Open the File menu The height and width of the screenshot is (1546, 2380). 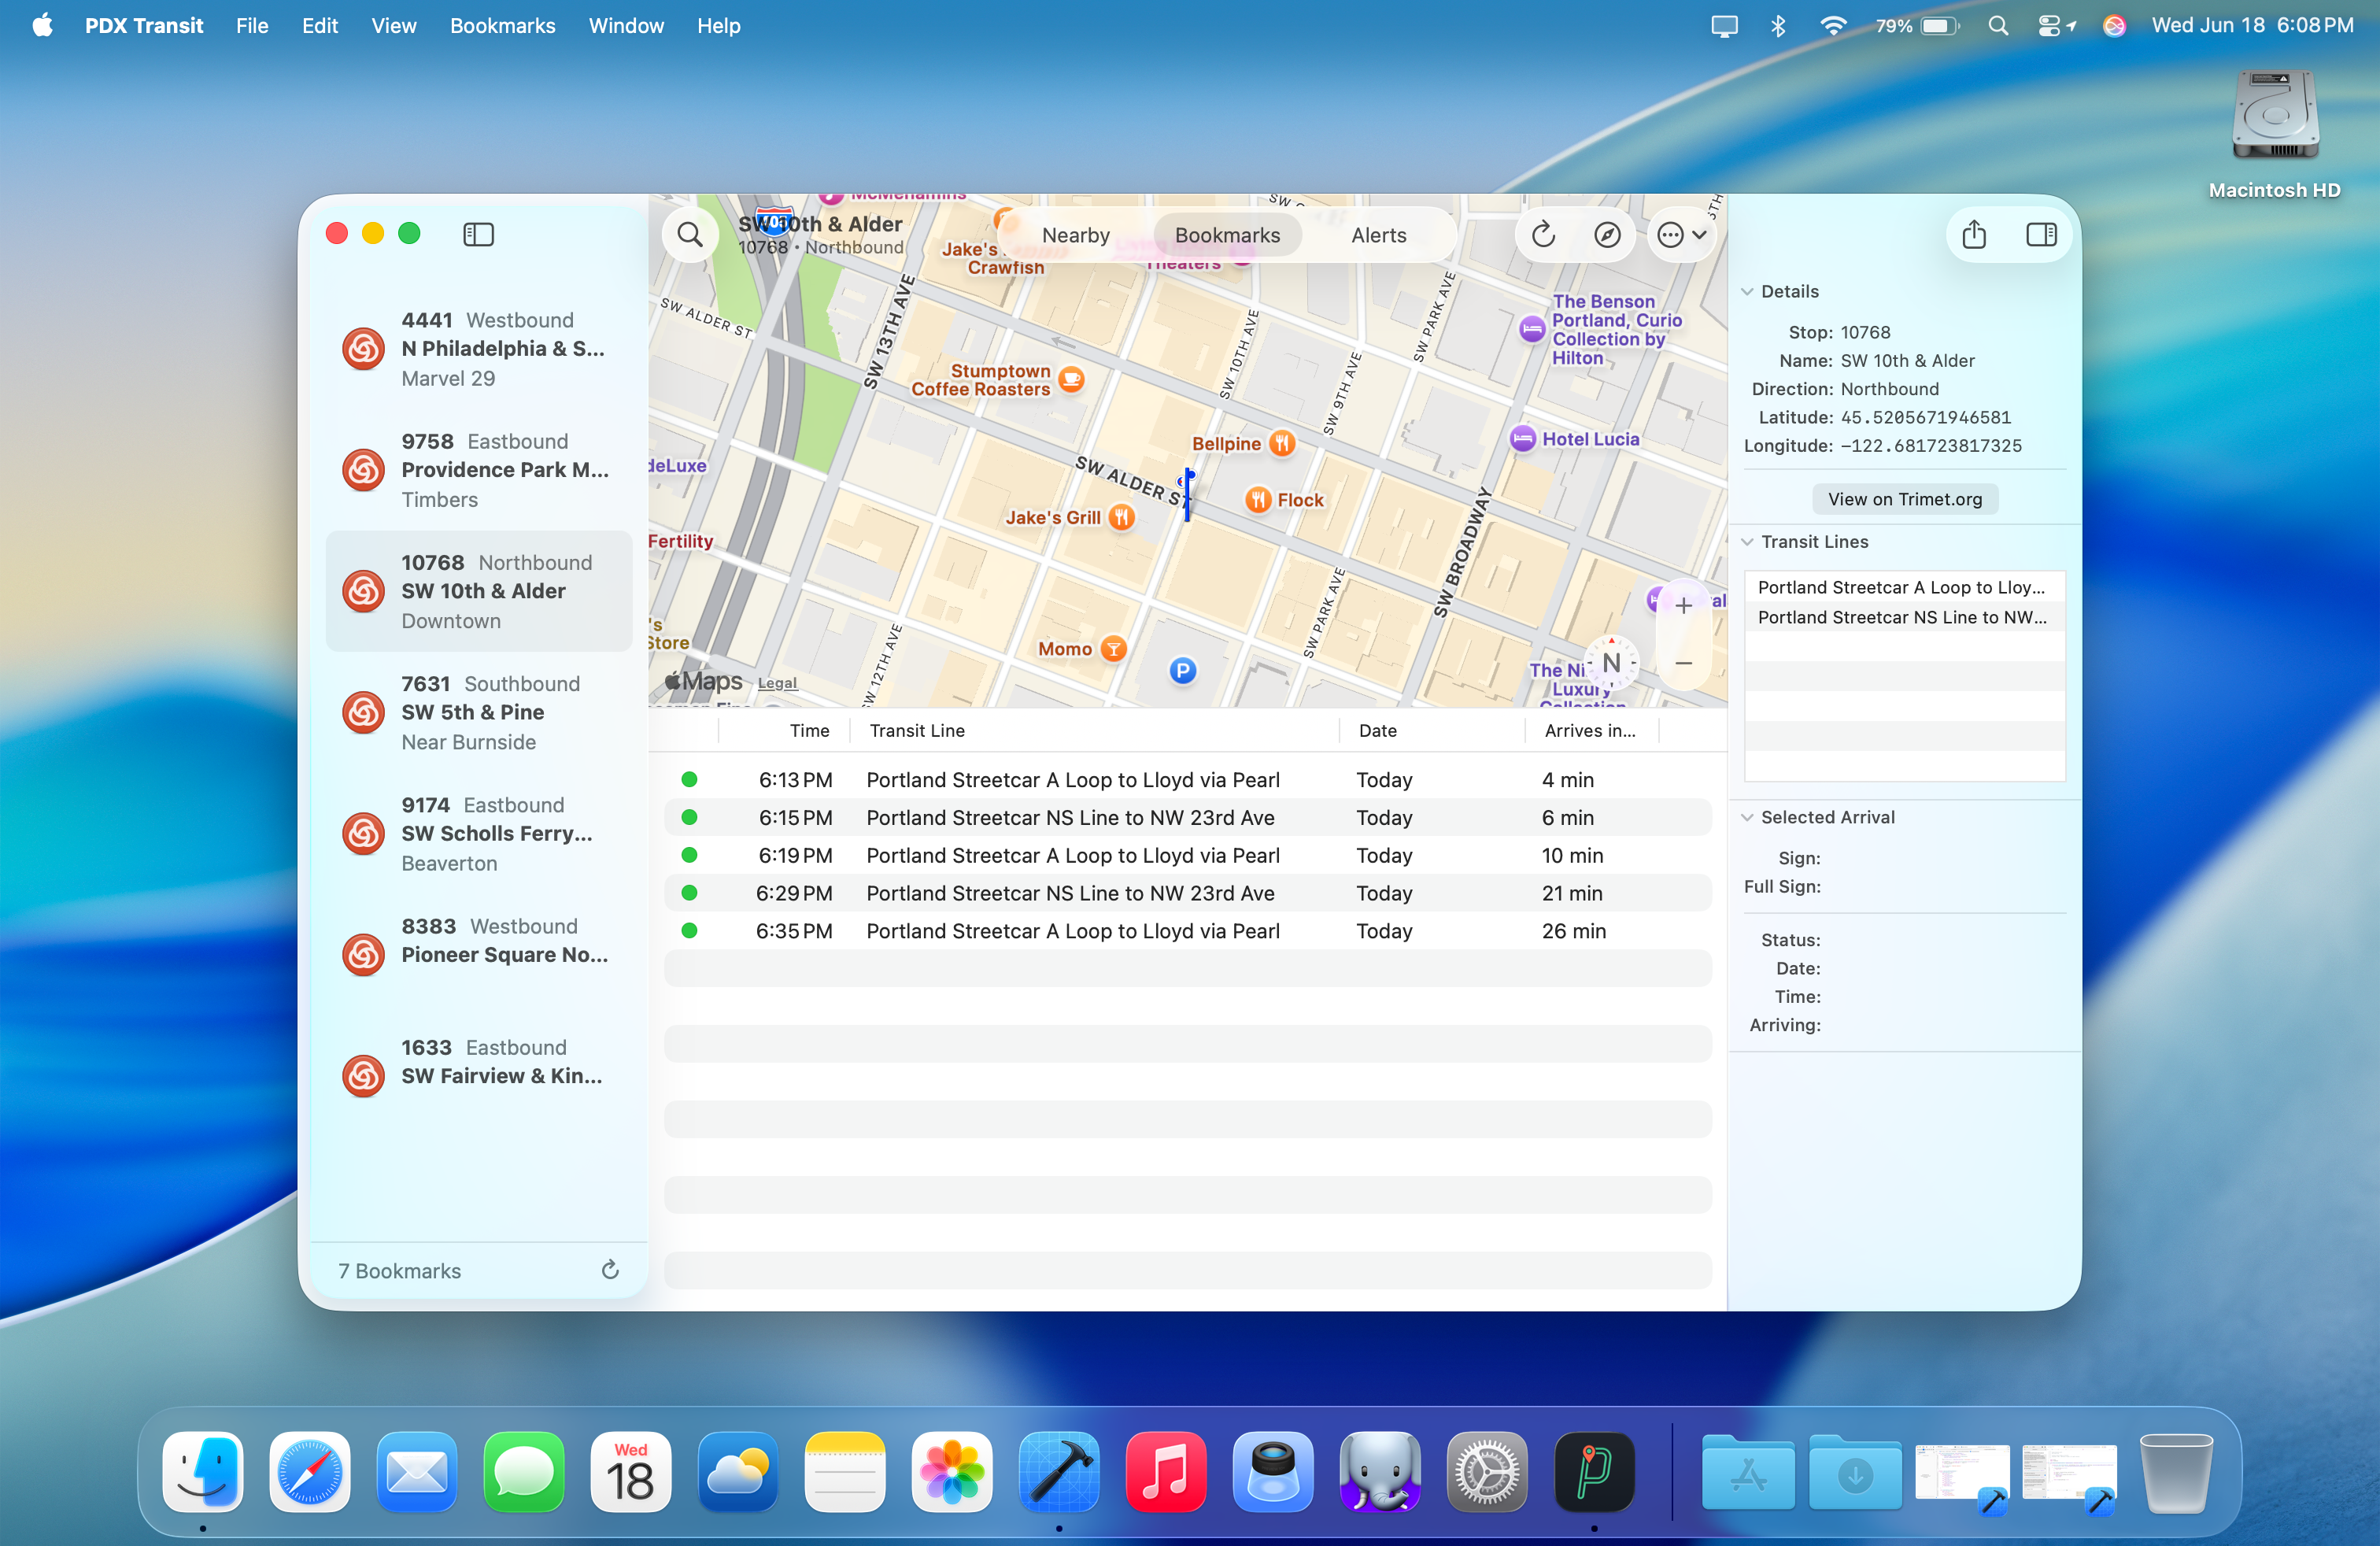[x=252, y=26]
